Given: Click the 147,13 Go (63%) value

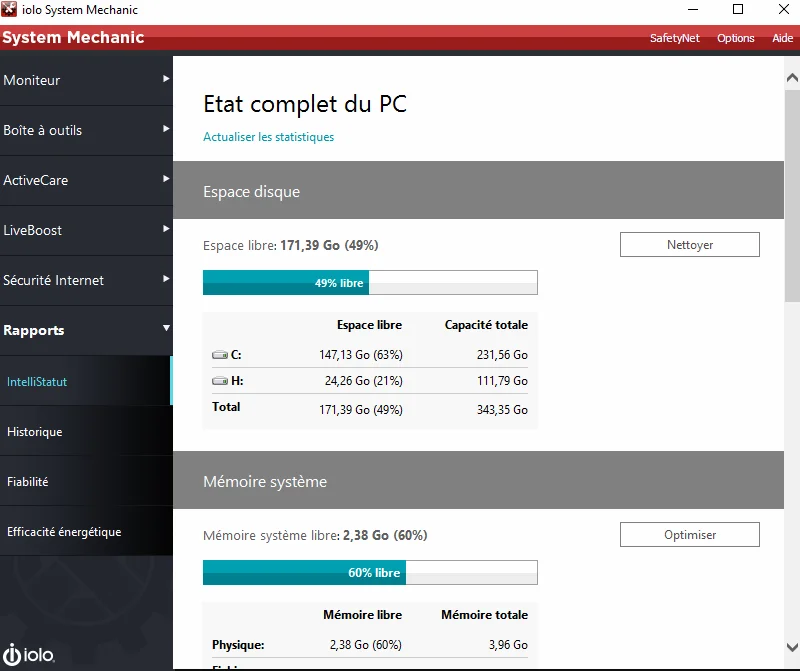Looking at the screenshot, I should 361,355.
